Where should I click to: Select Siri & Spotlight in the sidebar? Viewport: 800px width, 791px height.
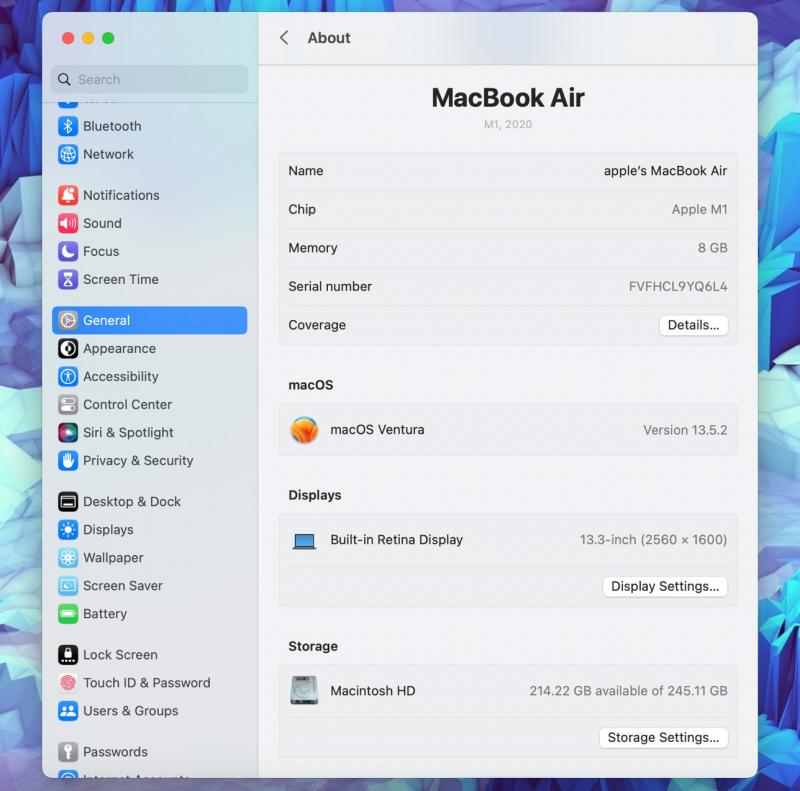[x=149, y=433]
